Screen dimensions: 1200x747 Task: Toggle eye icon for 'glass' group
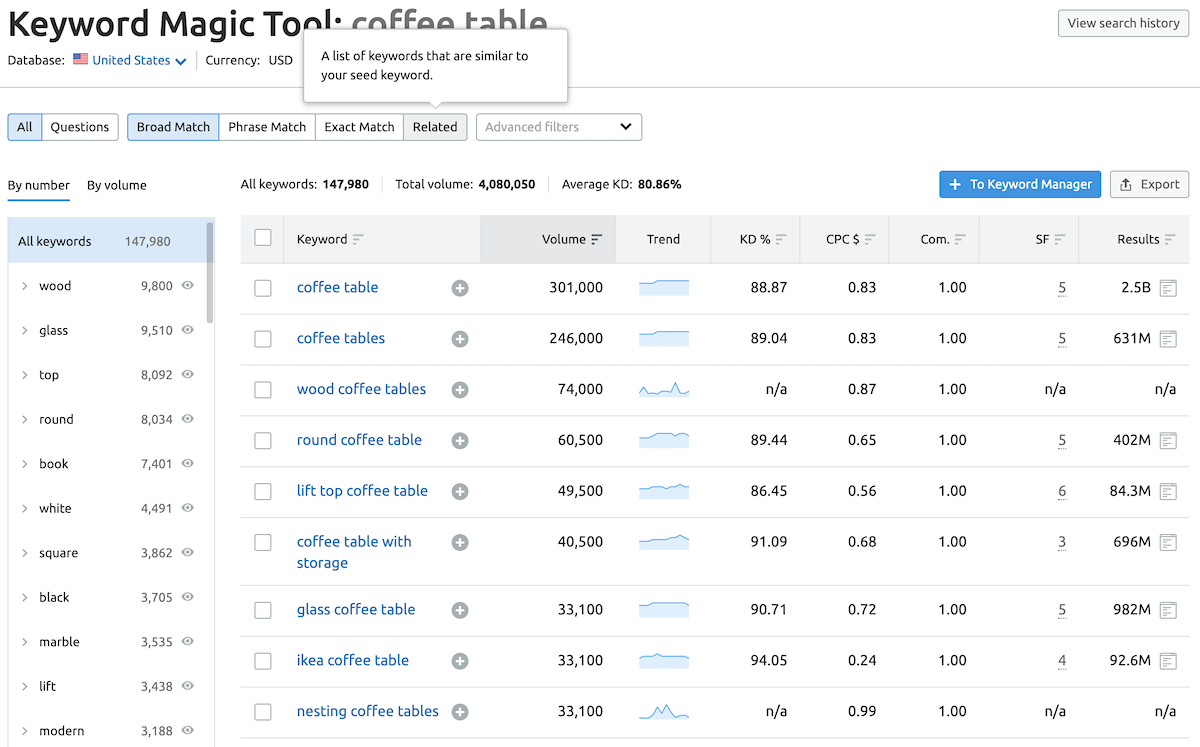[x=187, y=330]
